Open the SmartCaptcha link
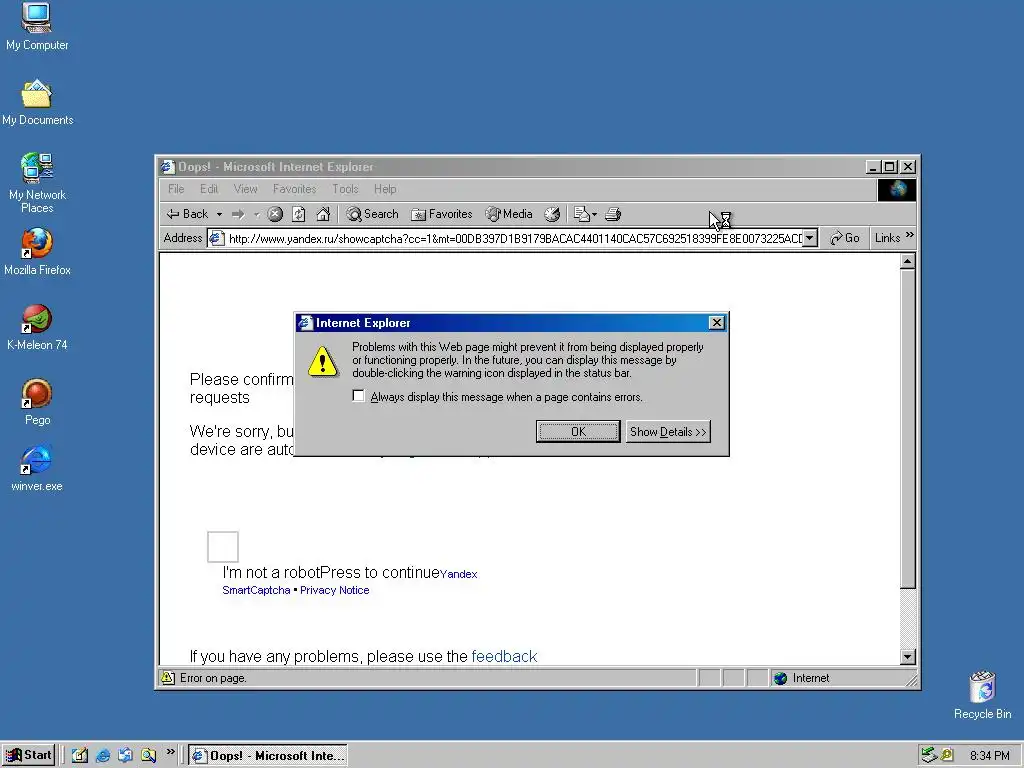This screenshot has height=768, width=1024. (256, 590)
